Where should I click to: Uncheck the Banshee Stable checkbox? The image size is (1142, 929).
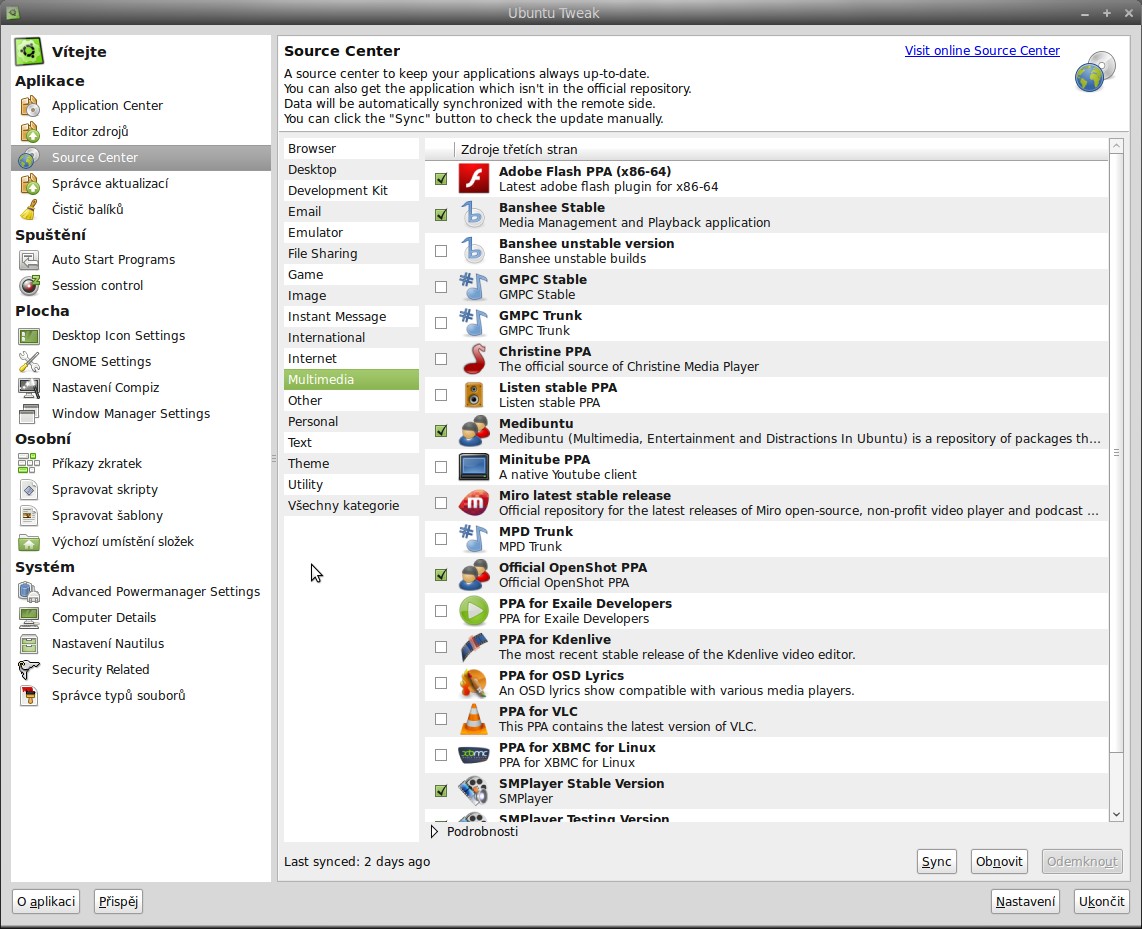441,215
